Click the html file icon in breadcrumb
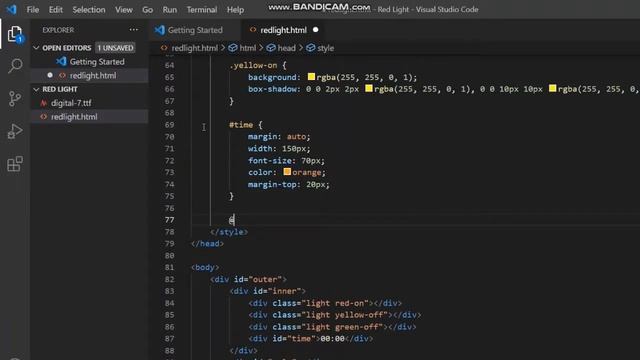The width and height of the screenshot is (640, 360). pyautogui.click(x=164, y=48)
